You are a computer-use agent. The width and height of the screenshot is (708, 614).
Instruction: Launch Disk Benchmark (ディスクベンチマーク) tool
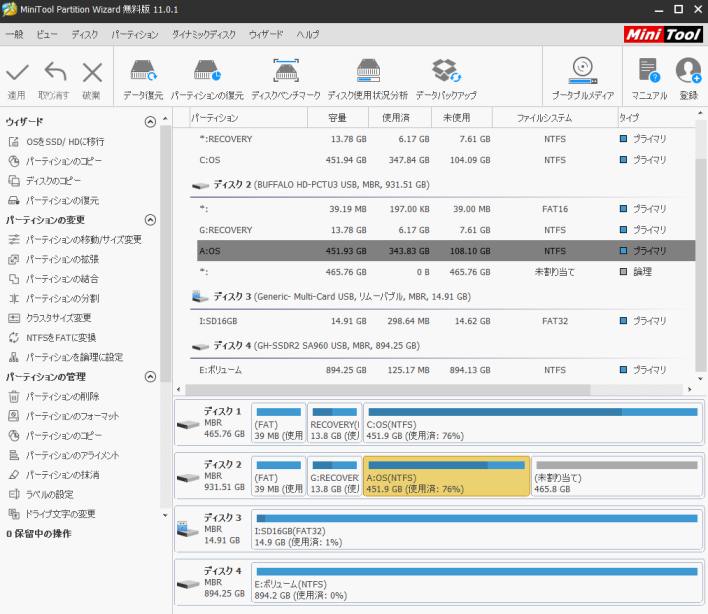[286, 79]
